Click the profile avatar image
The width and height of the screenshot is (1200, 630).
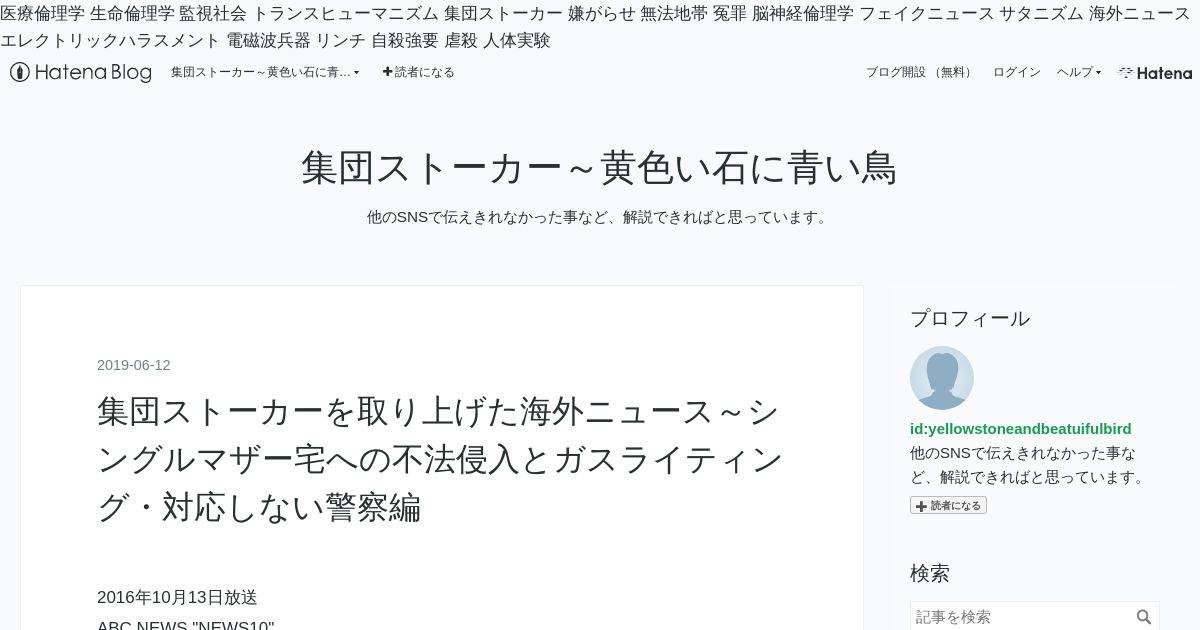point(942,378)
